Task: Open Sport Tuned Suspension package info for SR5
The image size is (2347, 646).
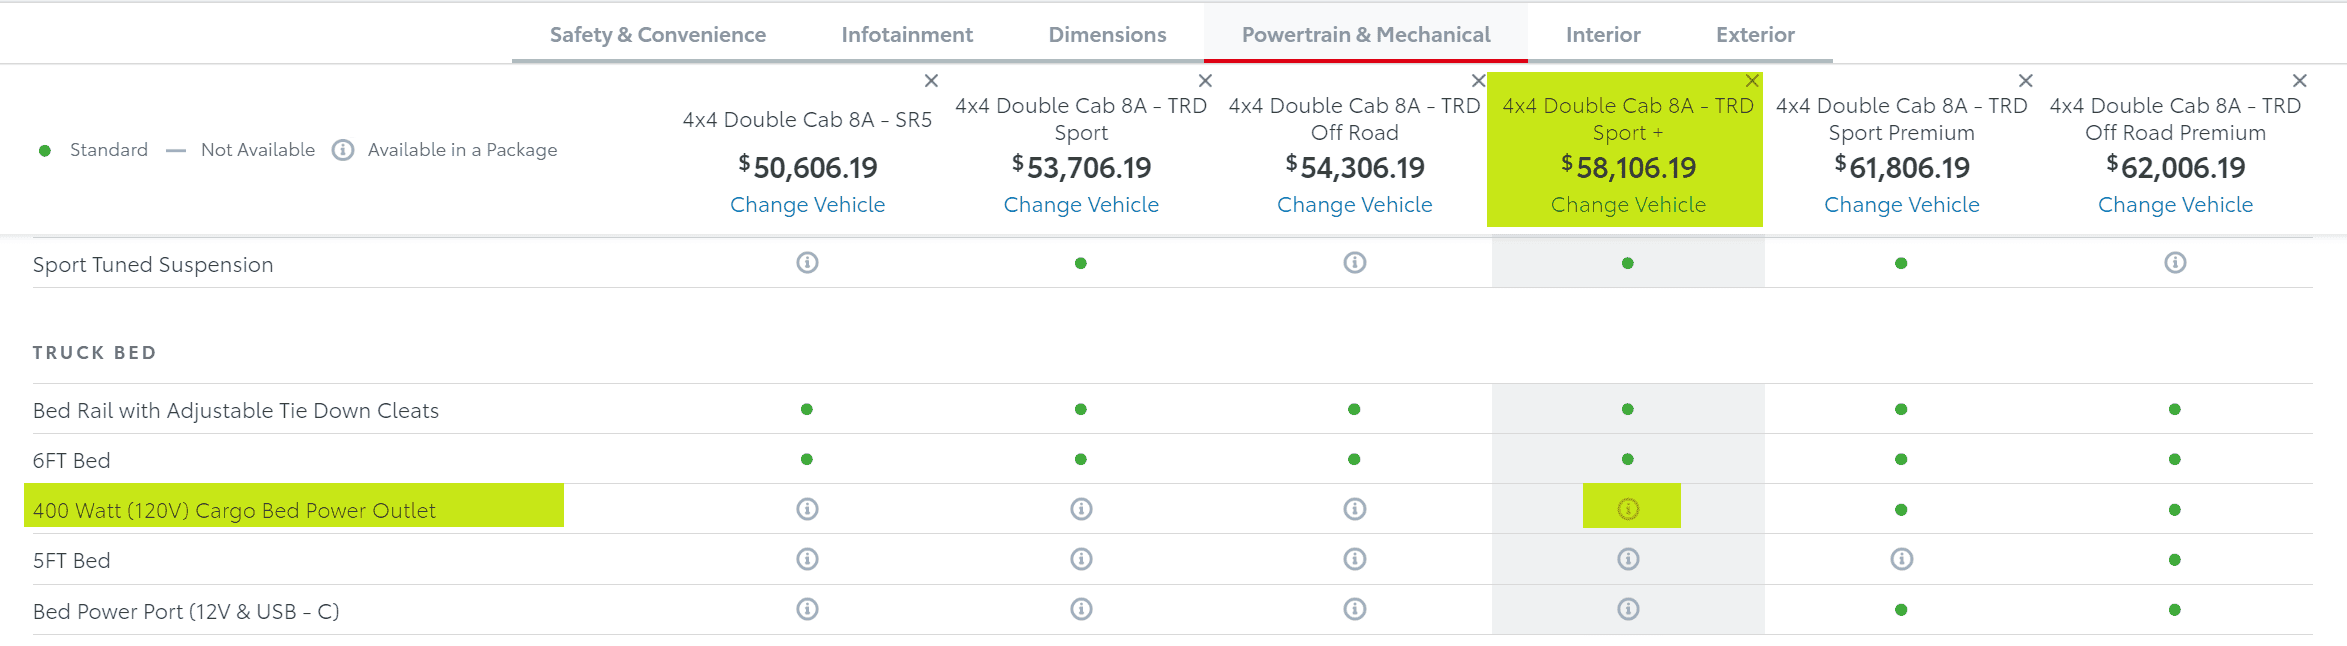Action: click(x=807, y=263)
